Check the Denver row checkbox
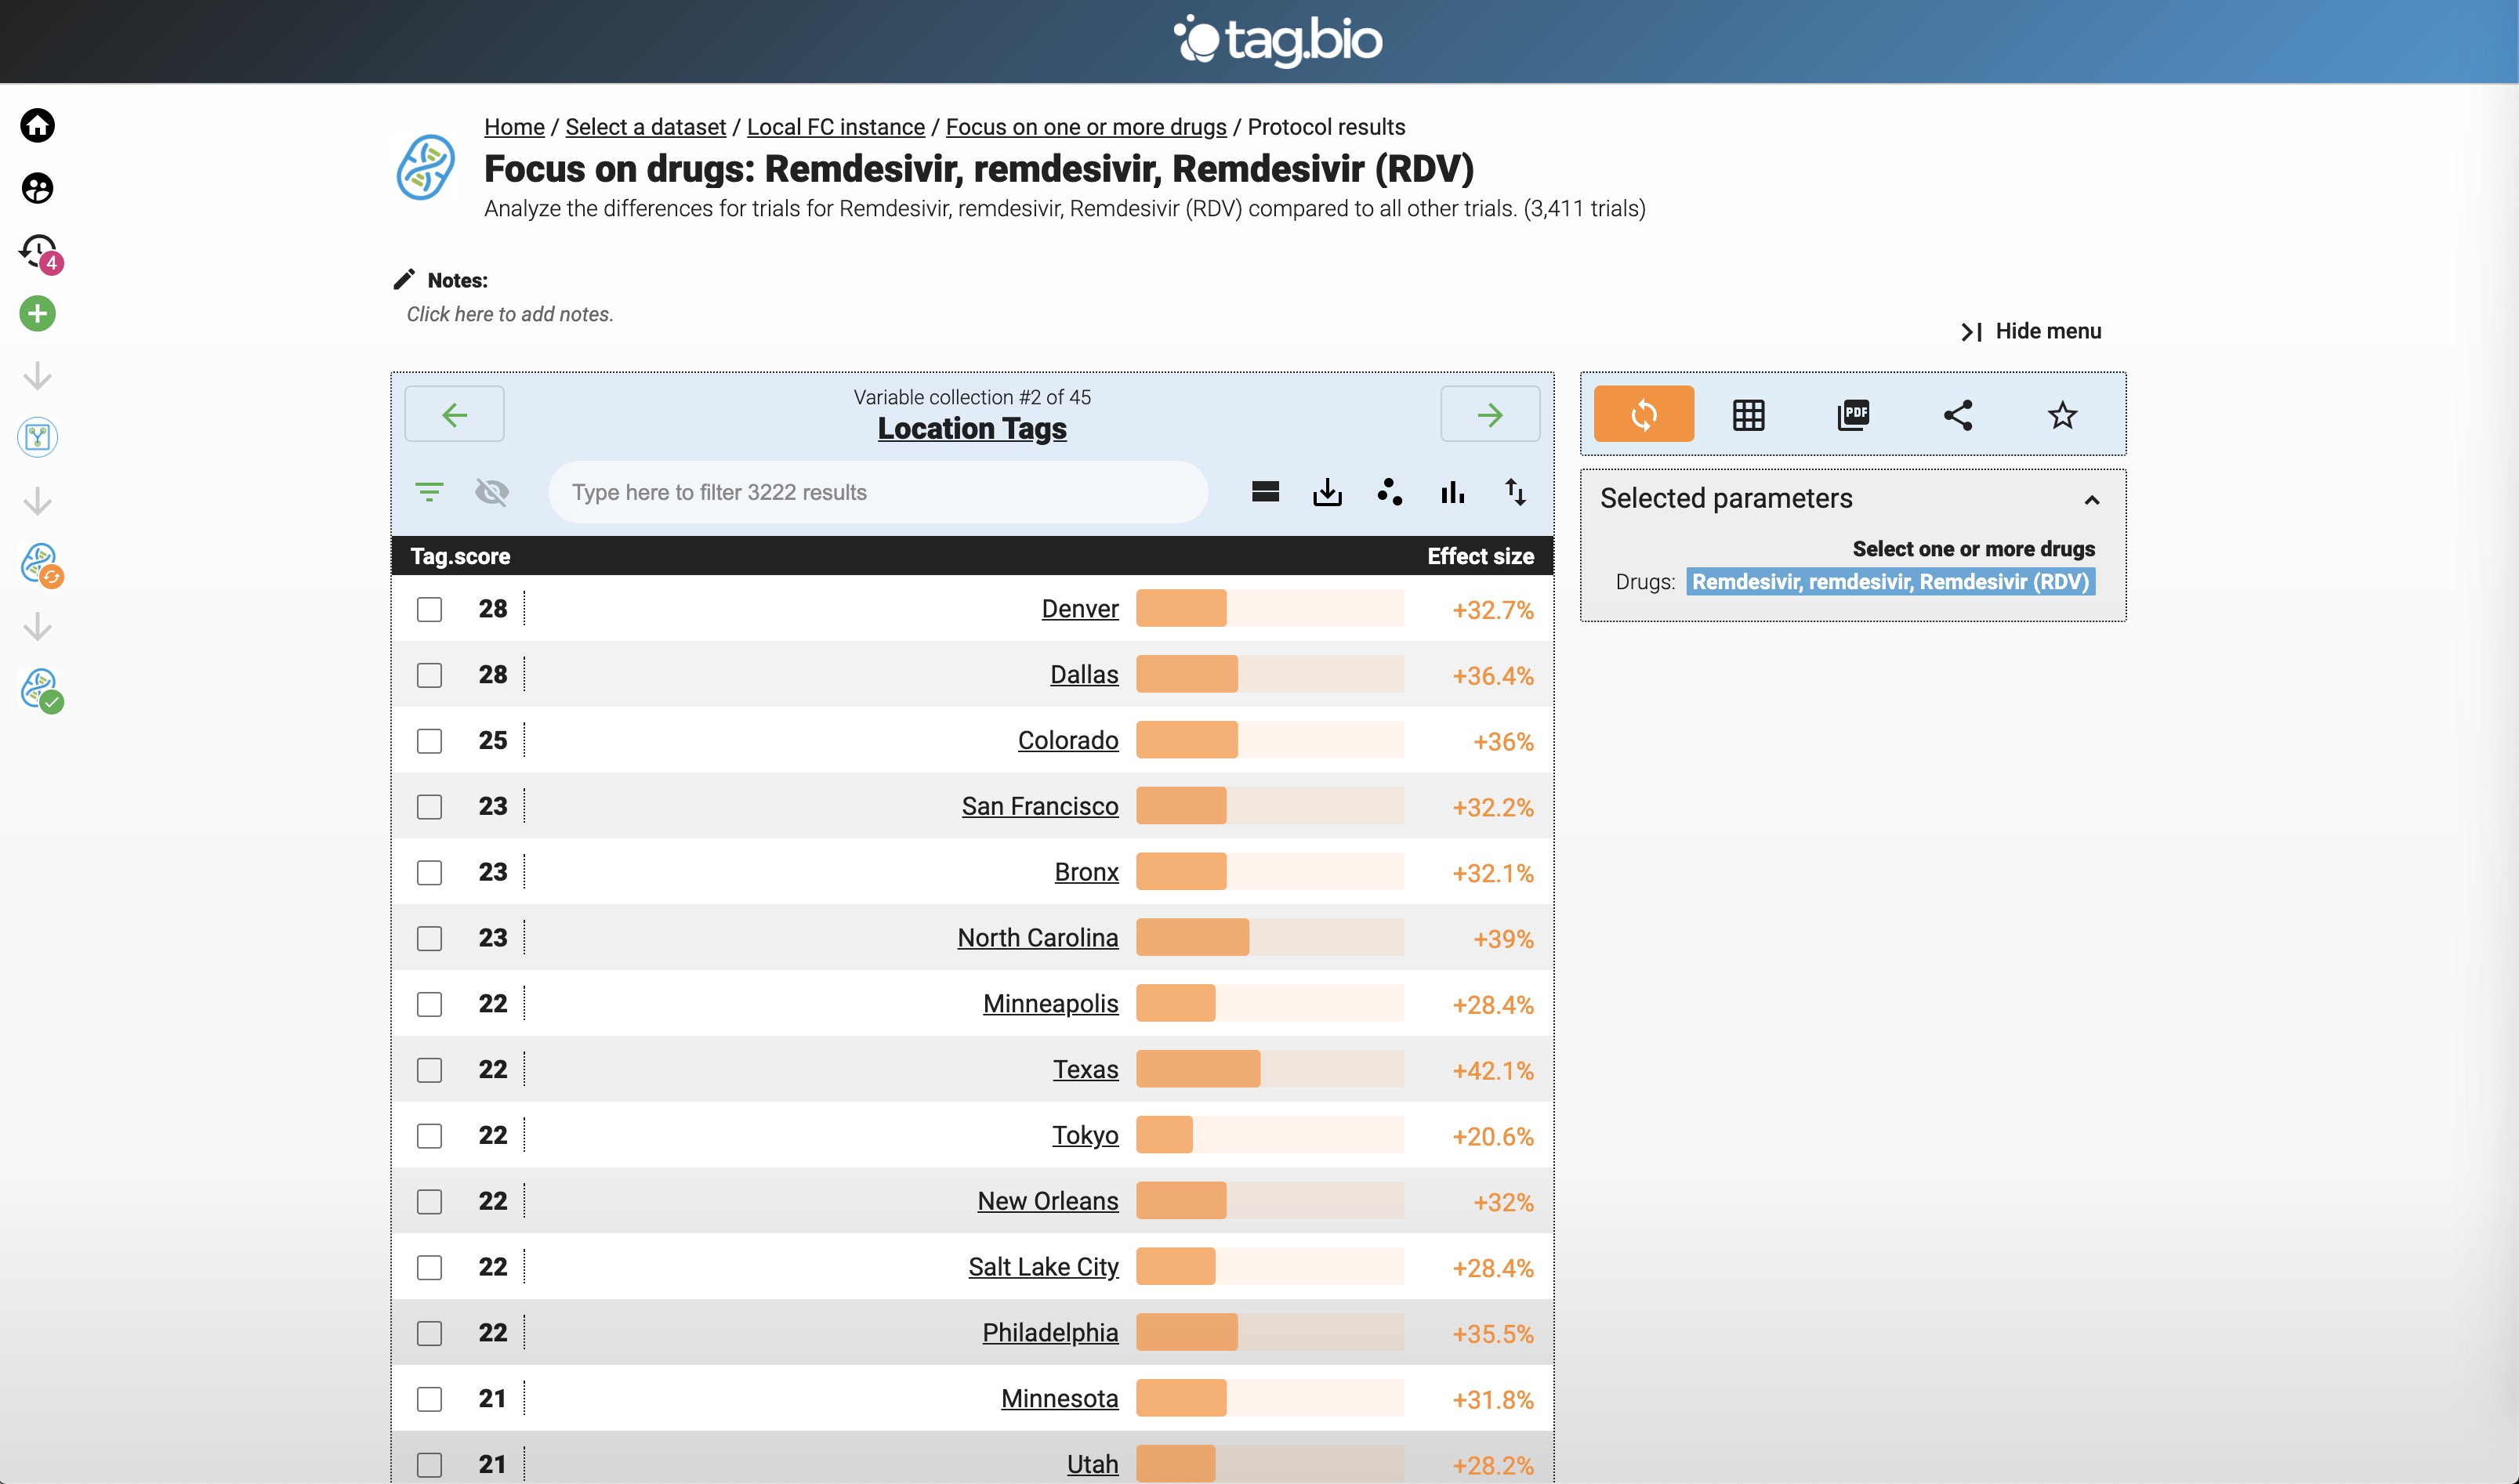 [429, 610]
